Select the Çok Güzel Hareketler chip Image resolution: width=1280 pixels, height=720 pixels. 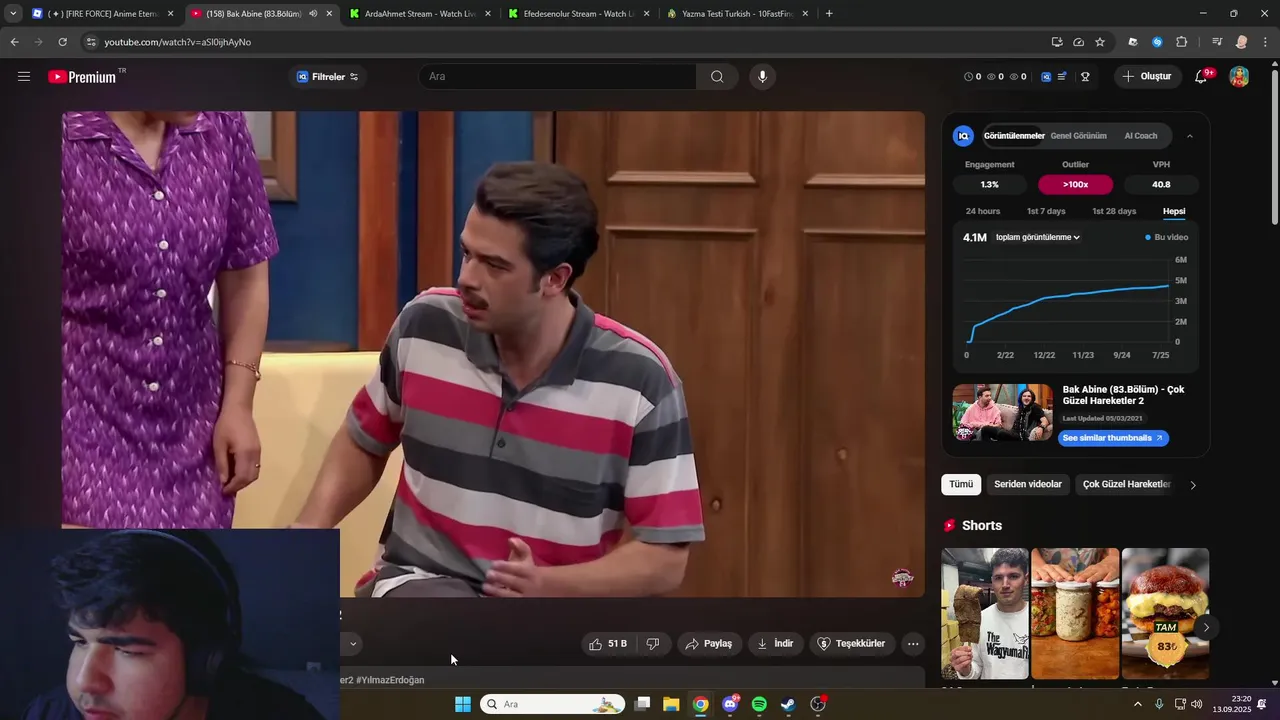1127,484
